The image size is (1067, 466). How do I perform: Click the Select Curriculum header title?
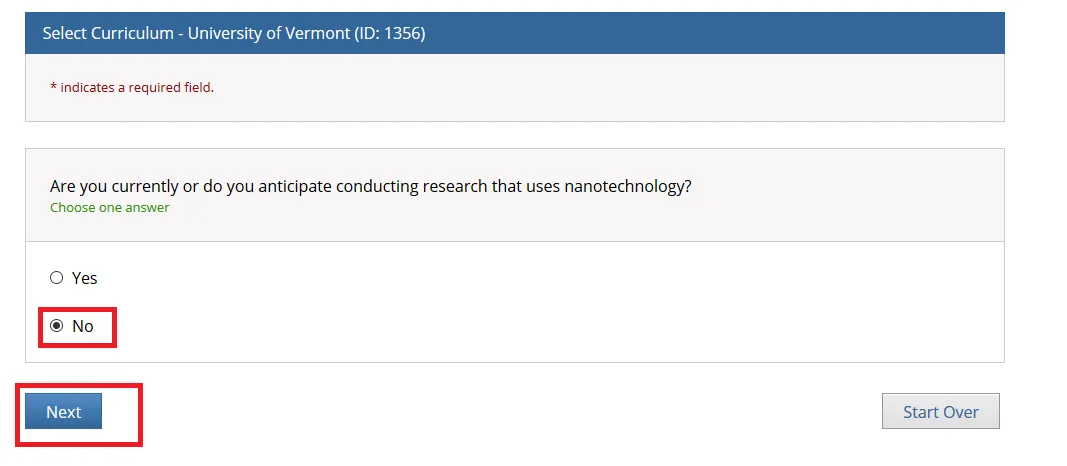click(x=233, y=34)
